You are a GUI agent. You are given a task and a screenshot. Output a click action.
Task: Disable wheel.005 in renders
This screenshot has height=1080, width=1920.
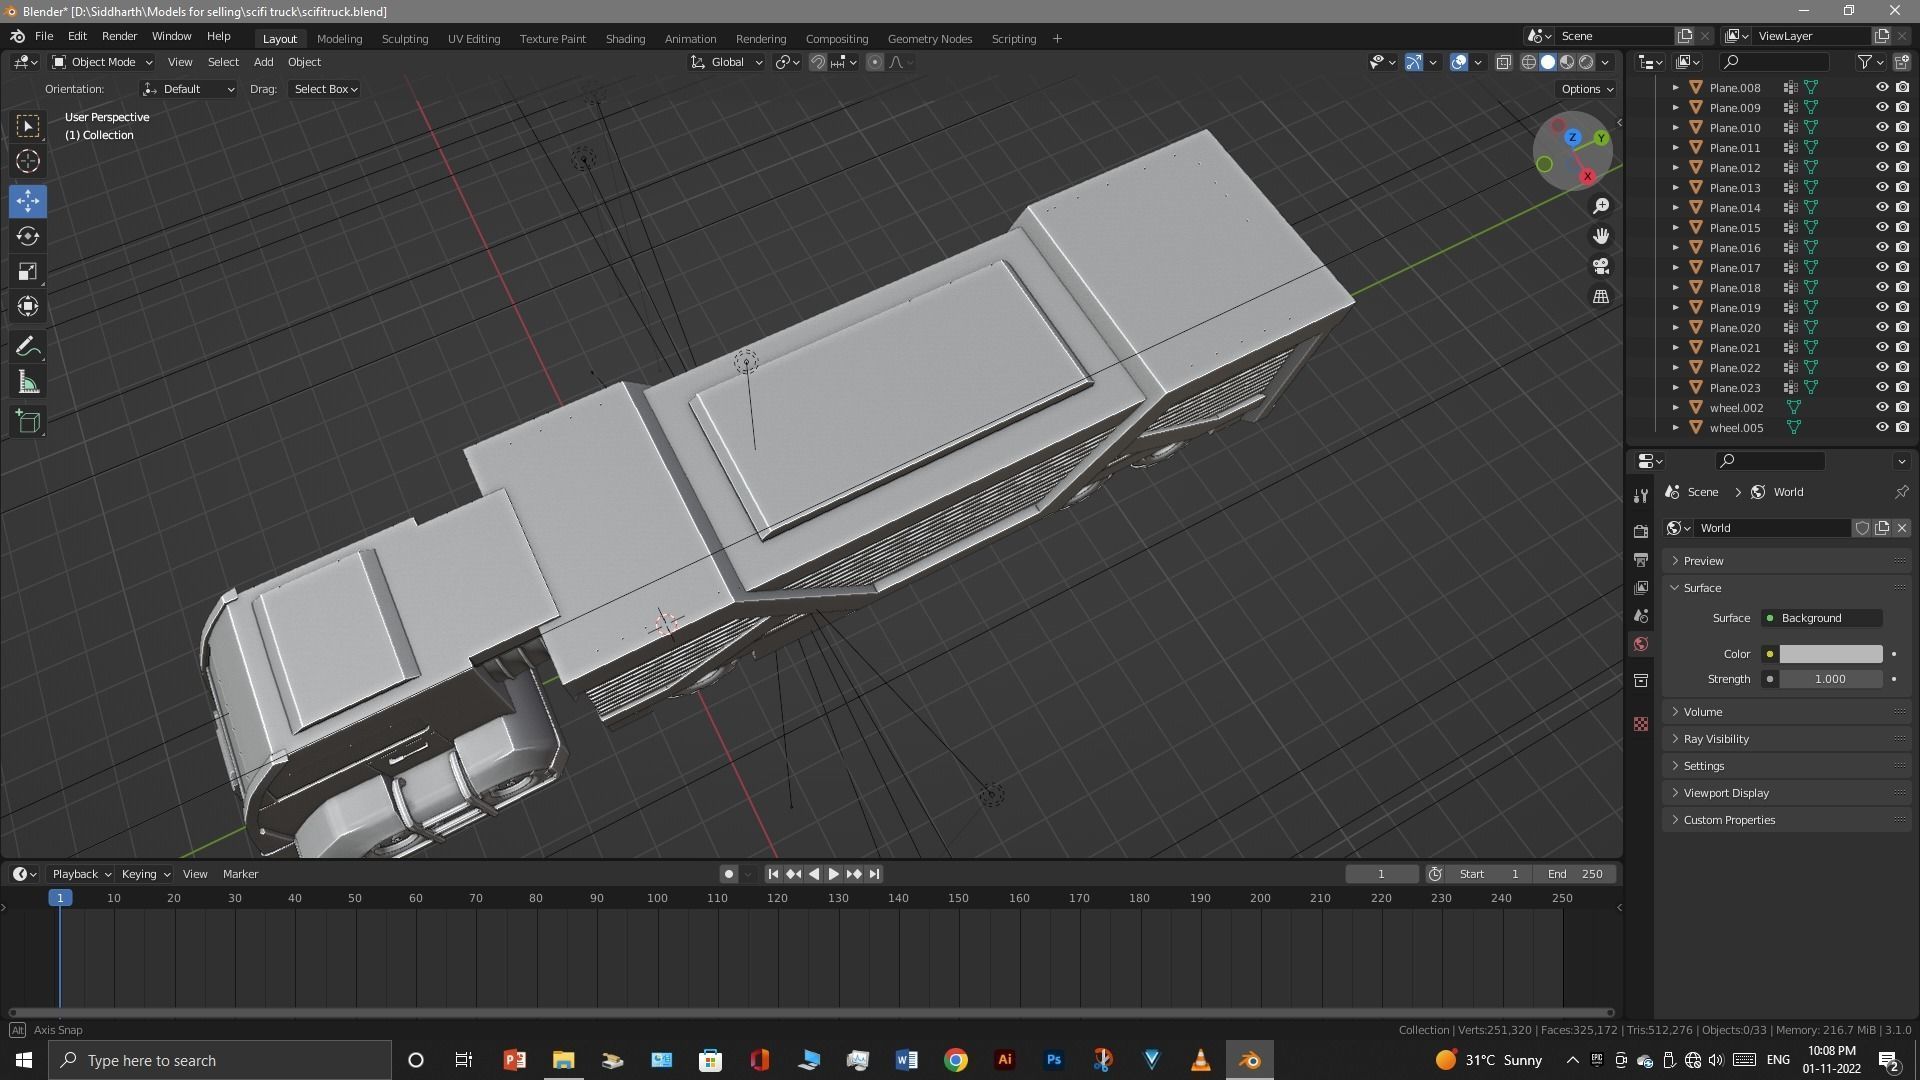[1902, 427]
